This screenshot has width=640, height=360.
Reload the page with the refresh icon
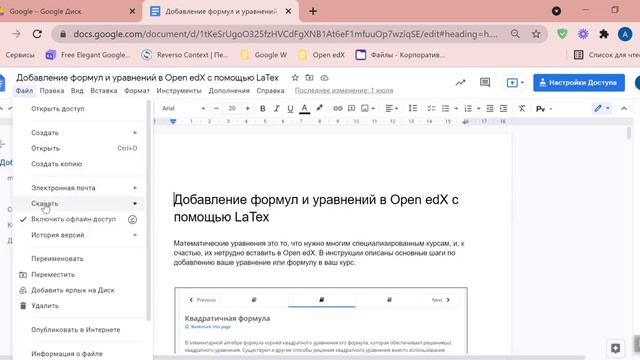coord(37,34)
